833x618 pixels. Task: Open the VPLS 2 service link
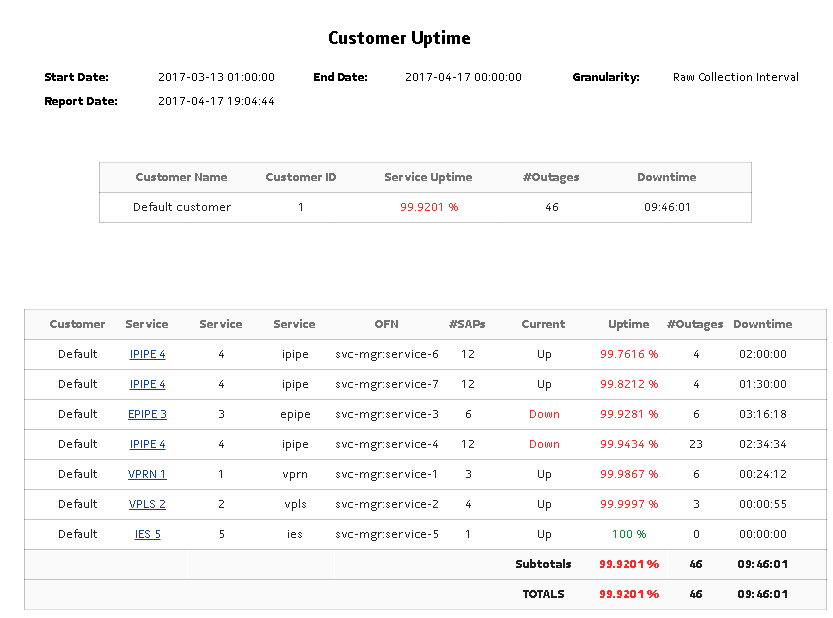point(147,503)
